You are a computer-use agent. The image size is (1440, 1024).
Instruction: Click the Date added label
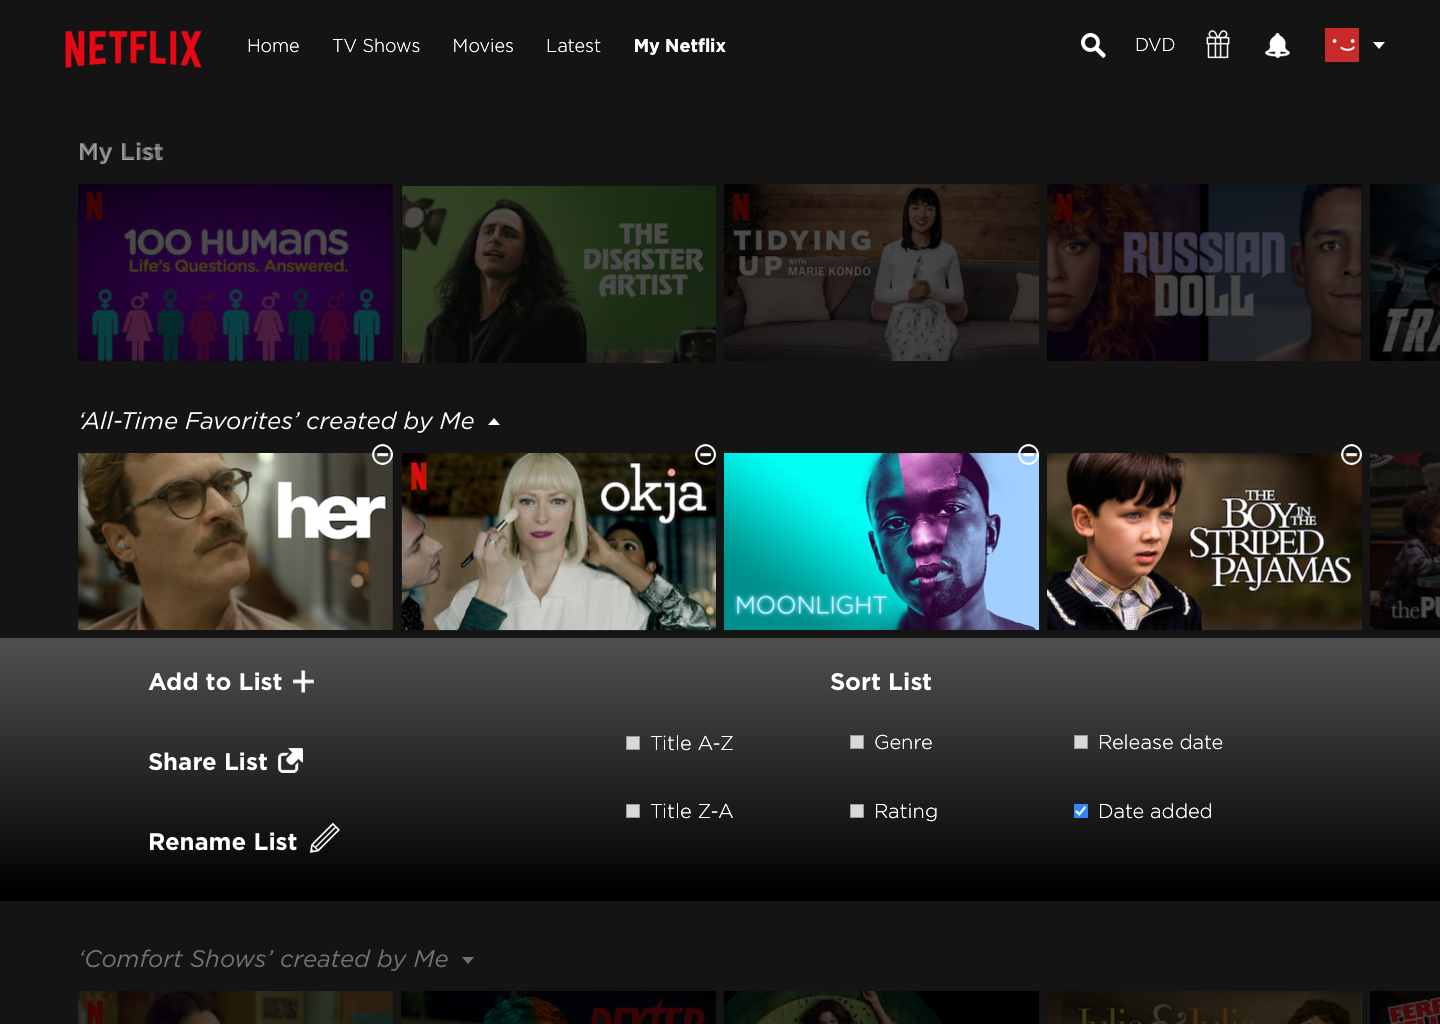pyautogui.click(x=1155, y=811)
